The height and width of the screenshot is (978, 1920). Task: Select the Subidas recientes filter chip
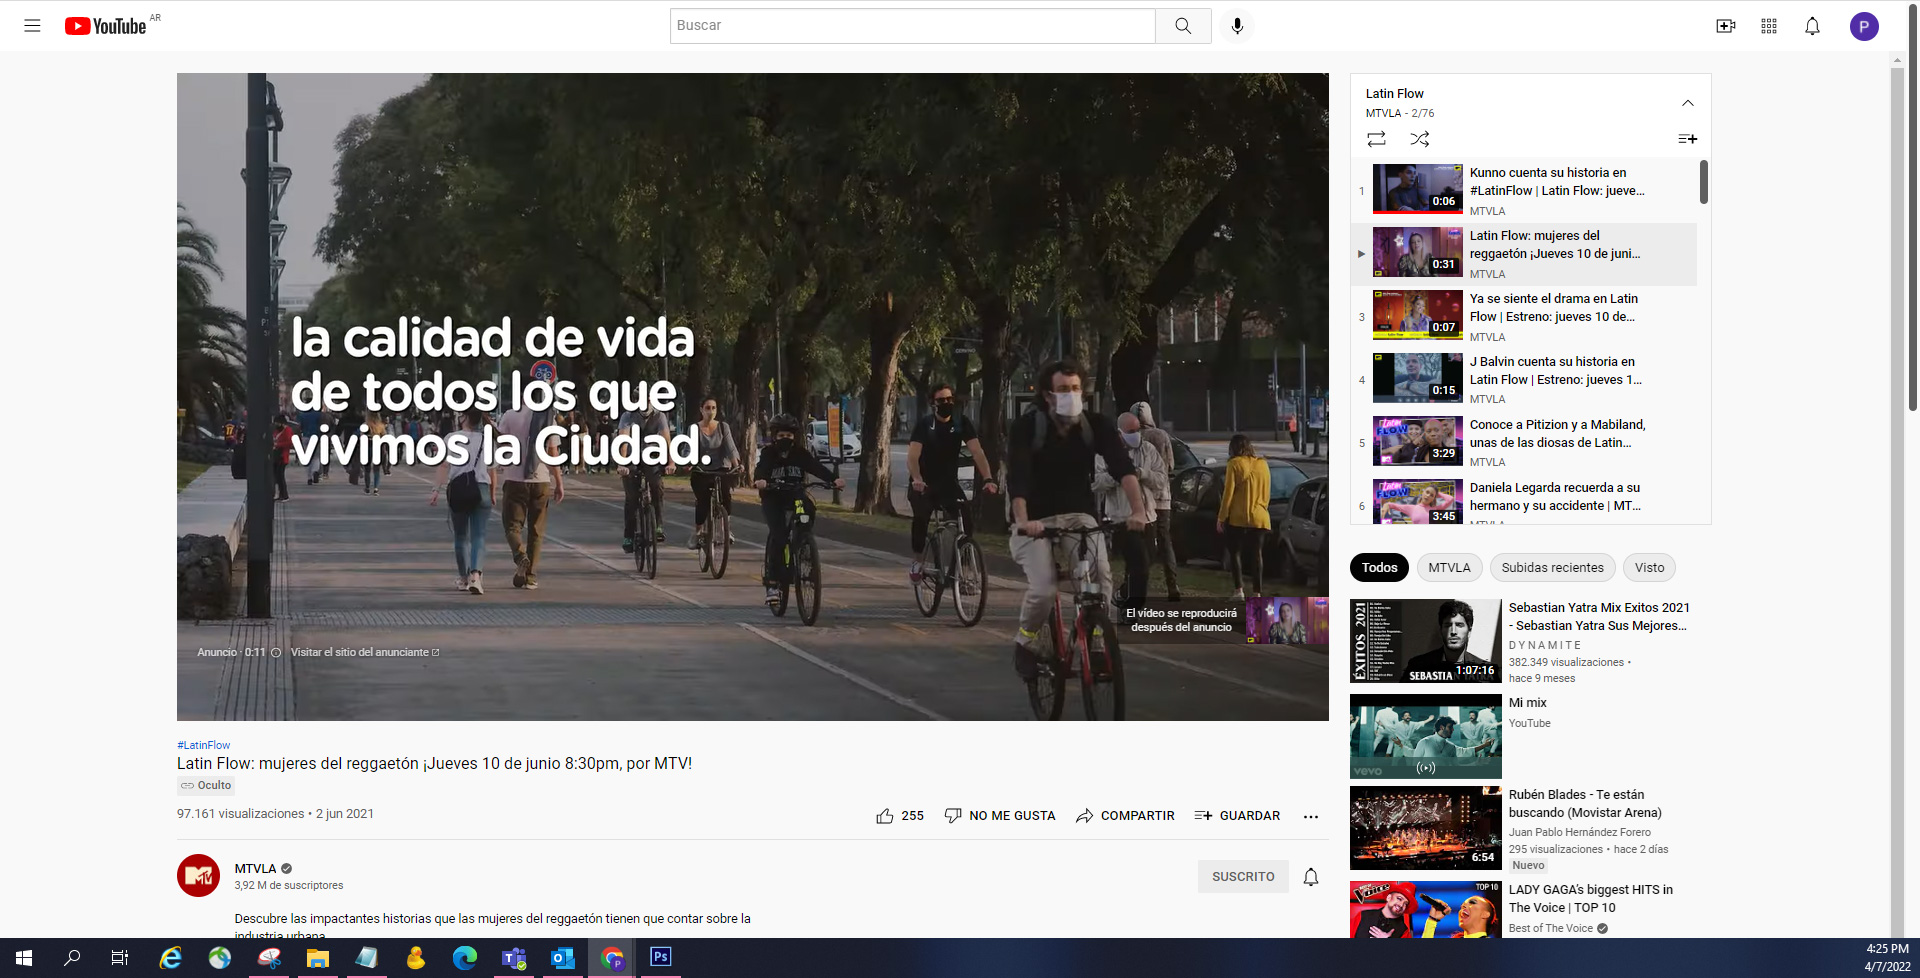point(1552,568)
